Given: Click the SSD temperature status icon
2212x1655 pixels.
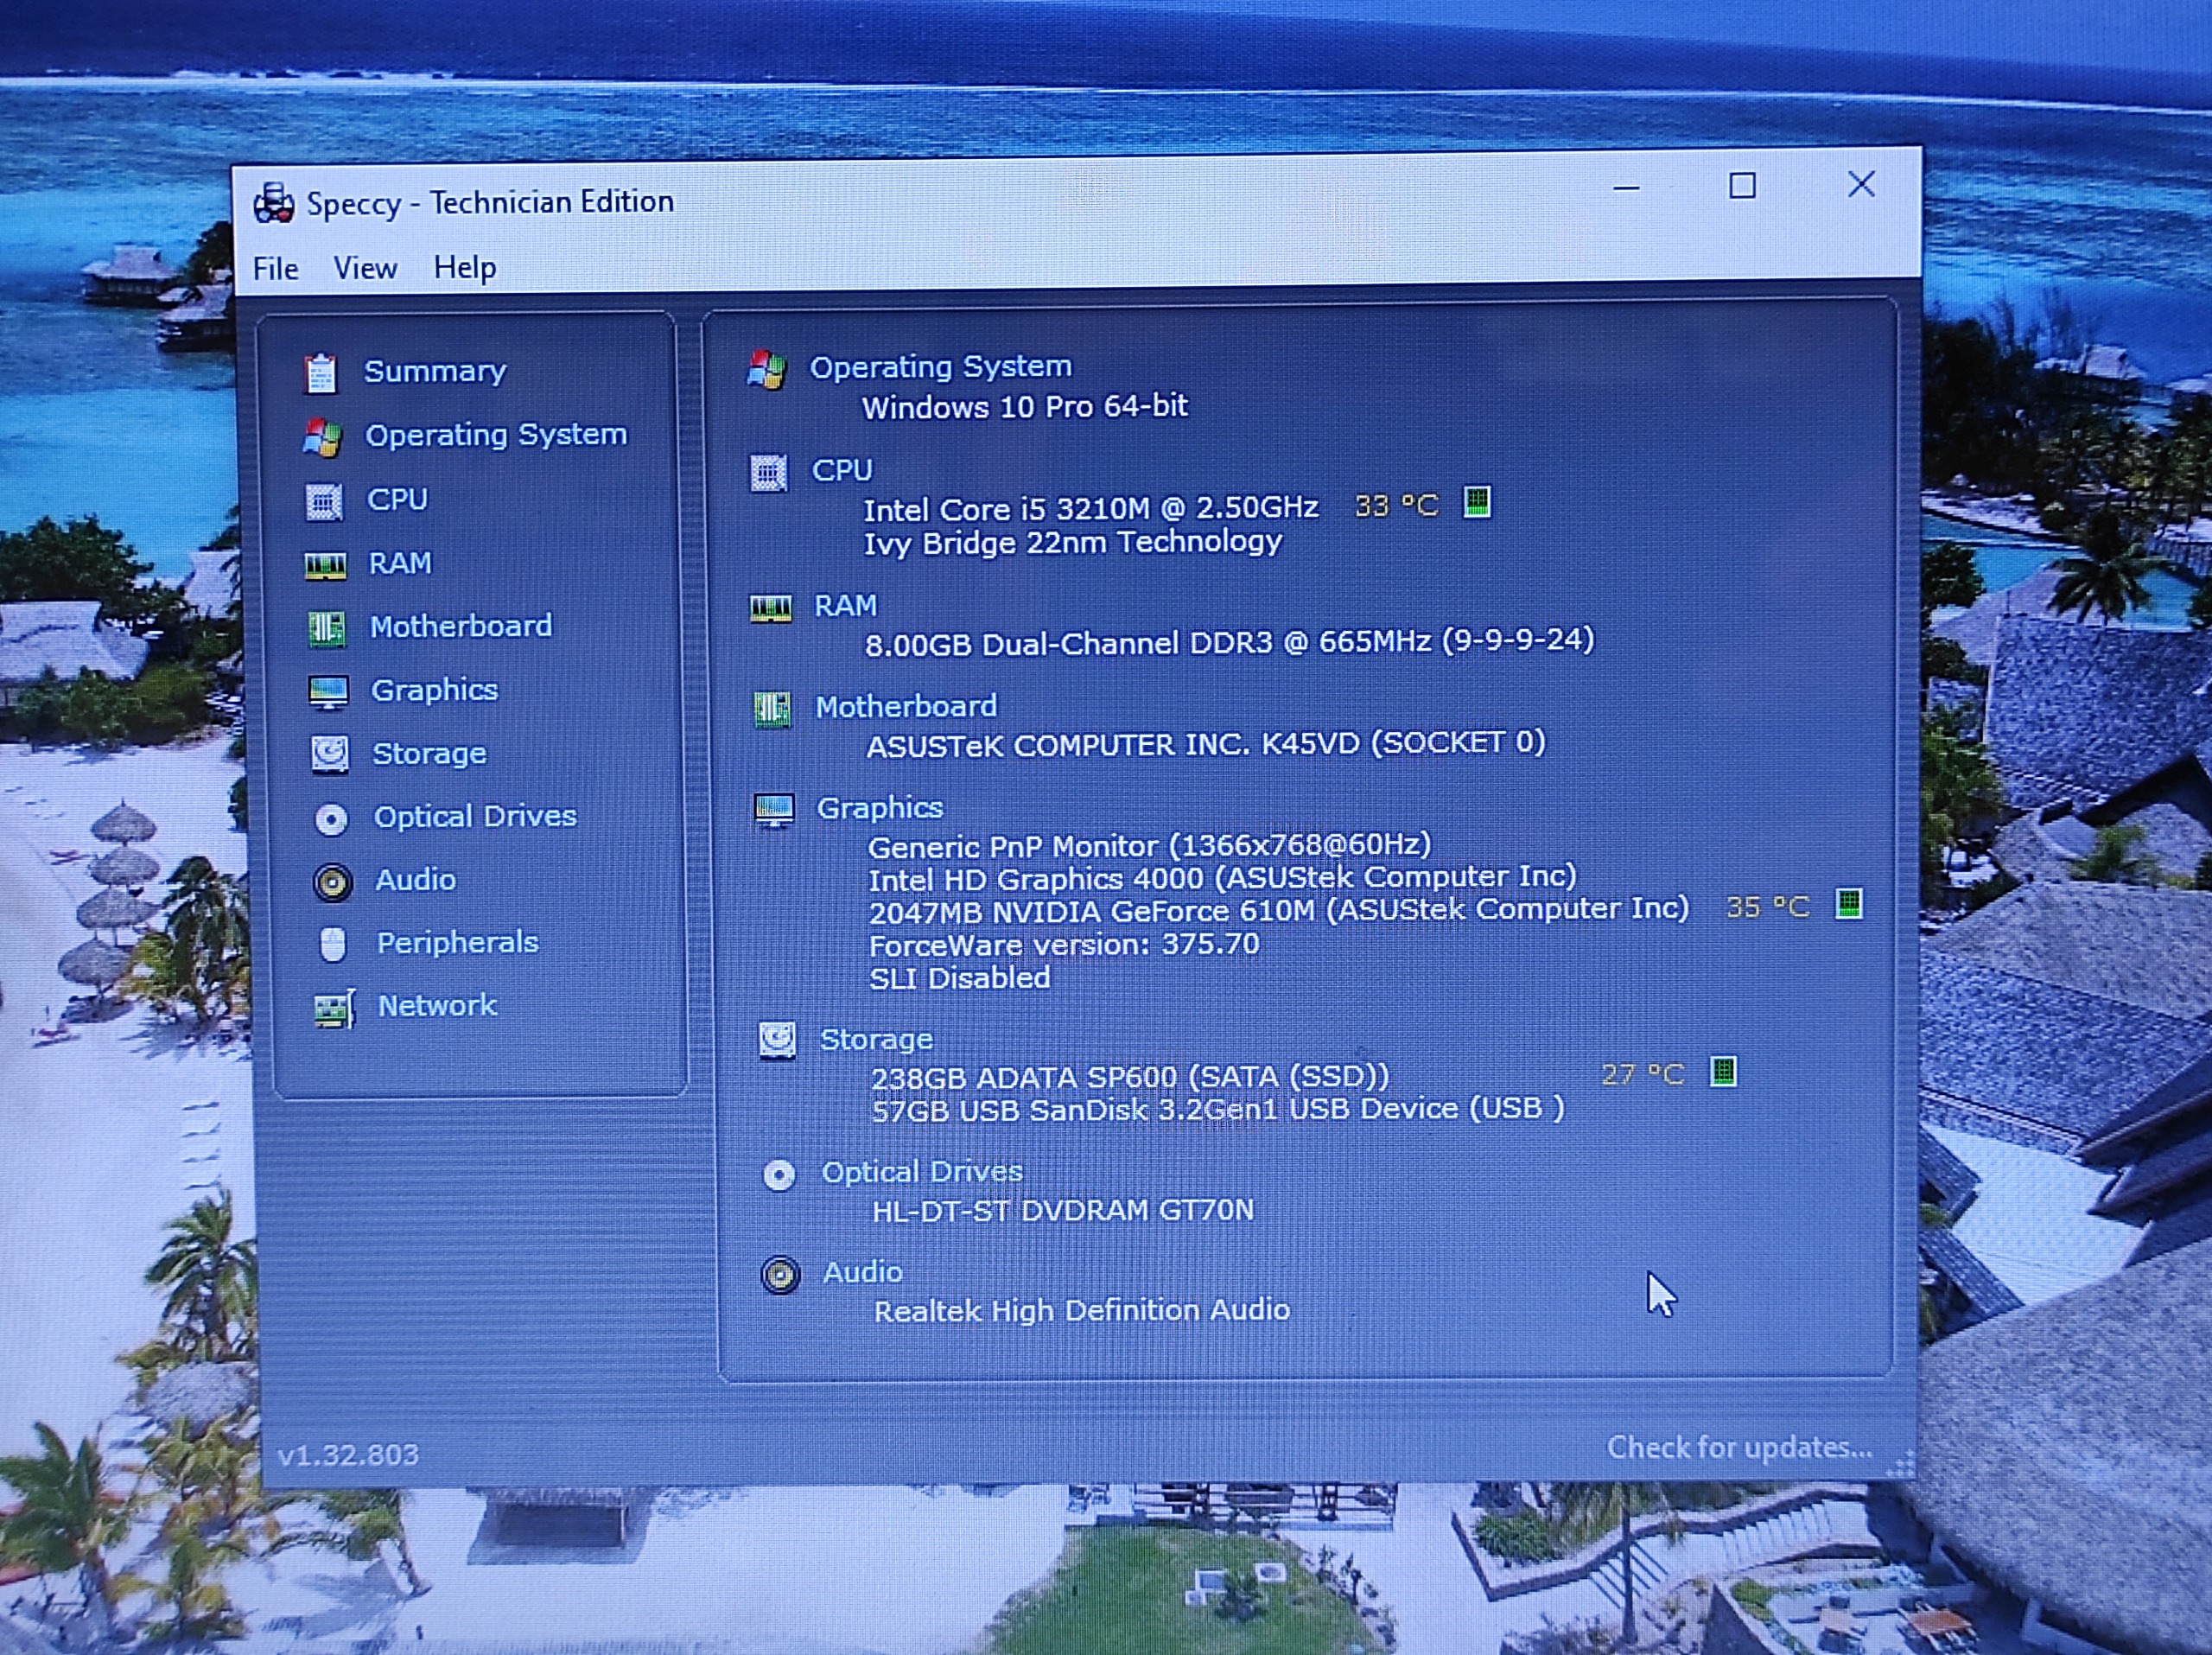Looking at the screenshot, I should point(1722,1072).
